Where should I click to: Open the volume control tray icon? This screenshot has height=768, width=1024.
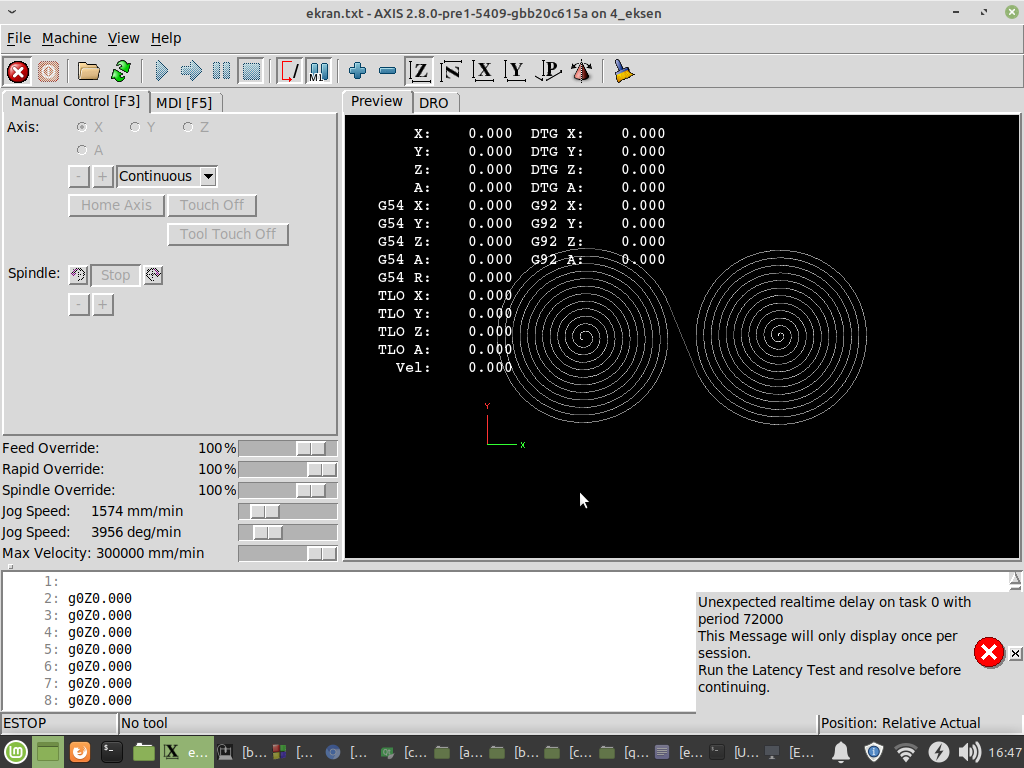[970, 752]
